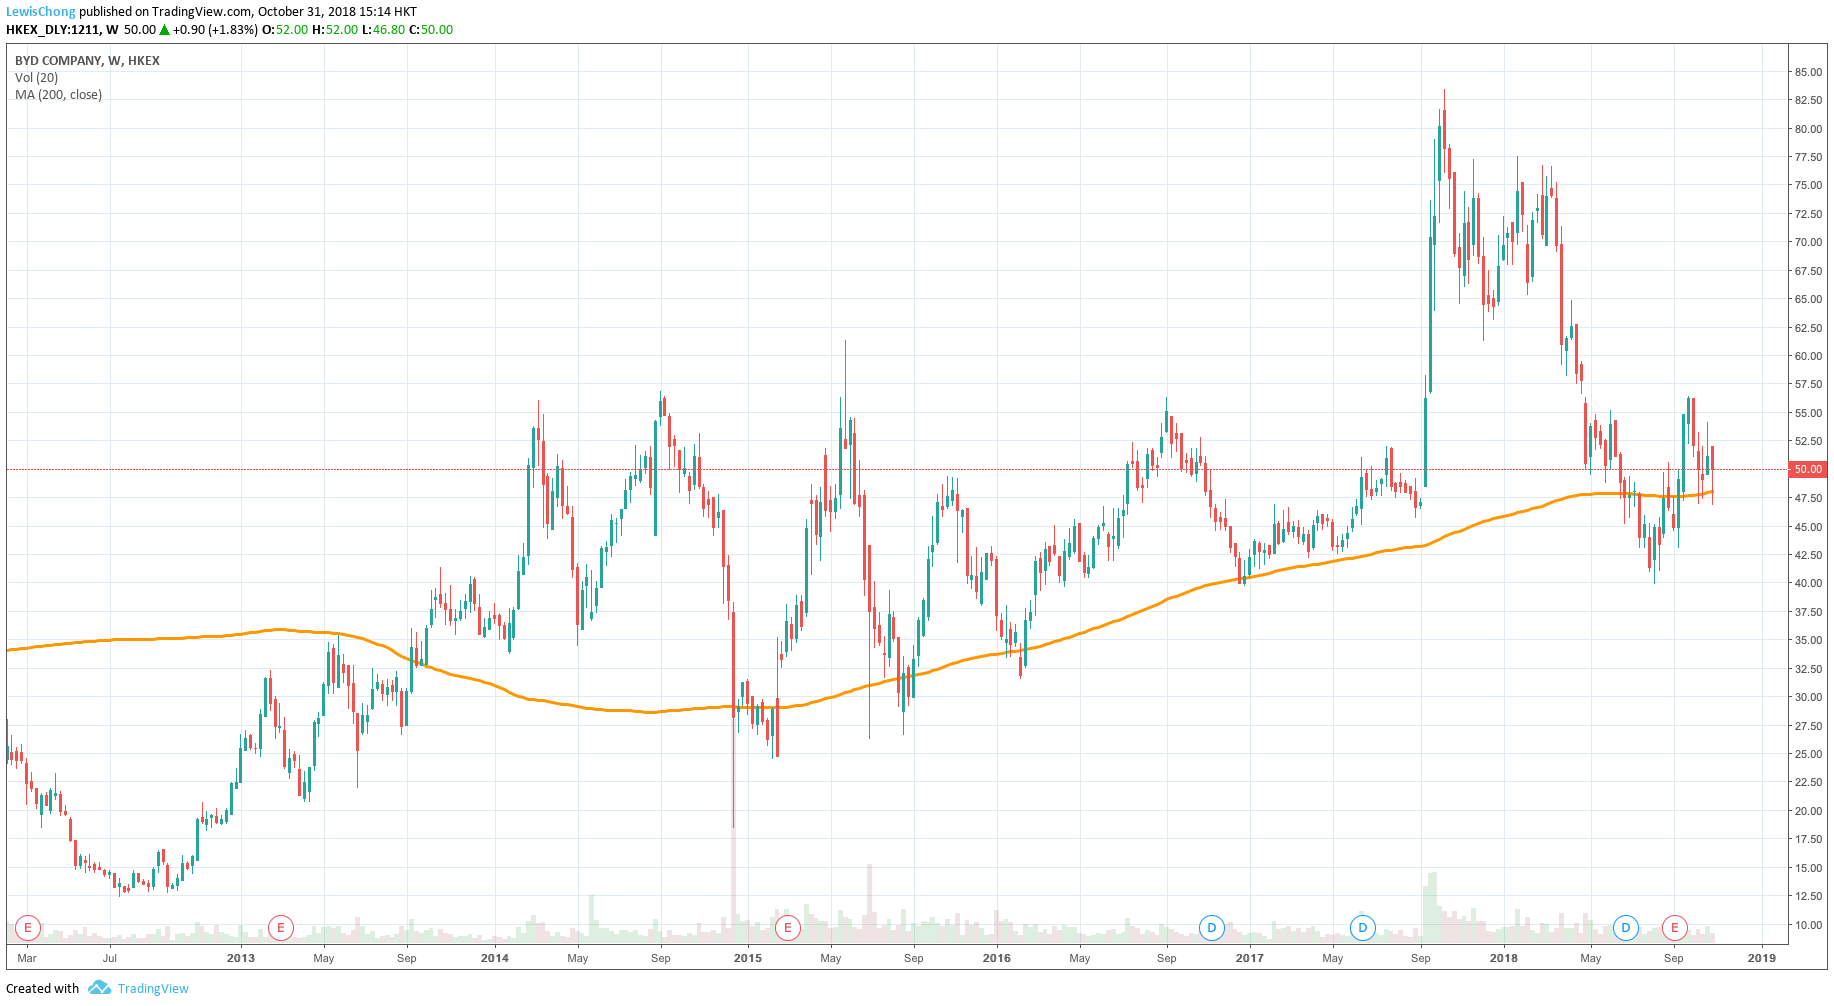Click the BYD COMPANY, W, HKEX legend title
The width and height of the screenshot is (1834, 1006).
87,60
